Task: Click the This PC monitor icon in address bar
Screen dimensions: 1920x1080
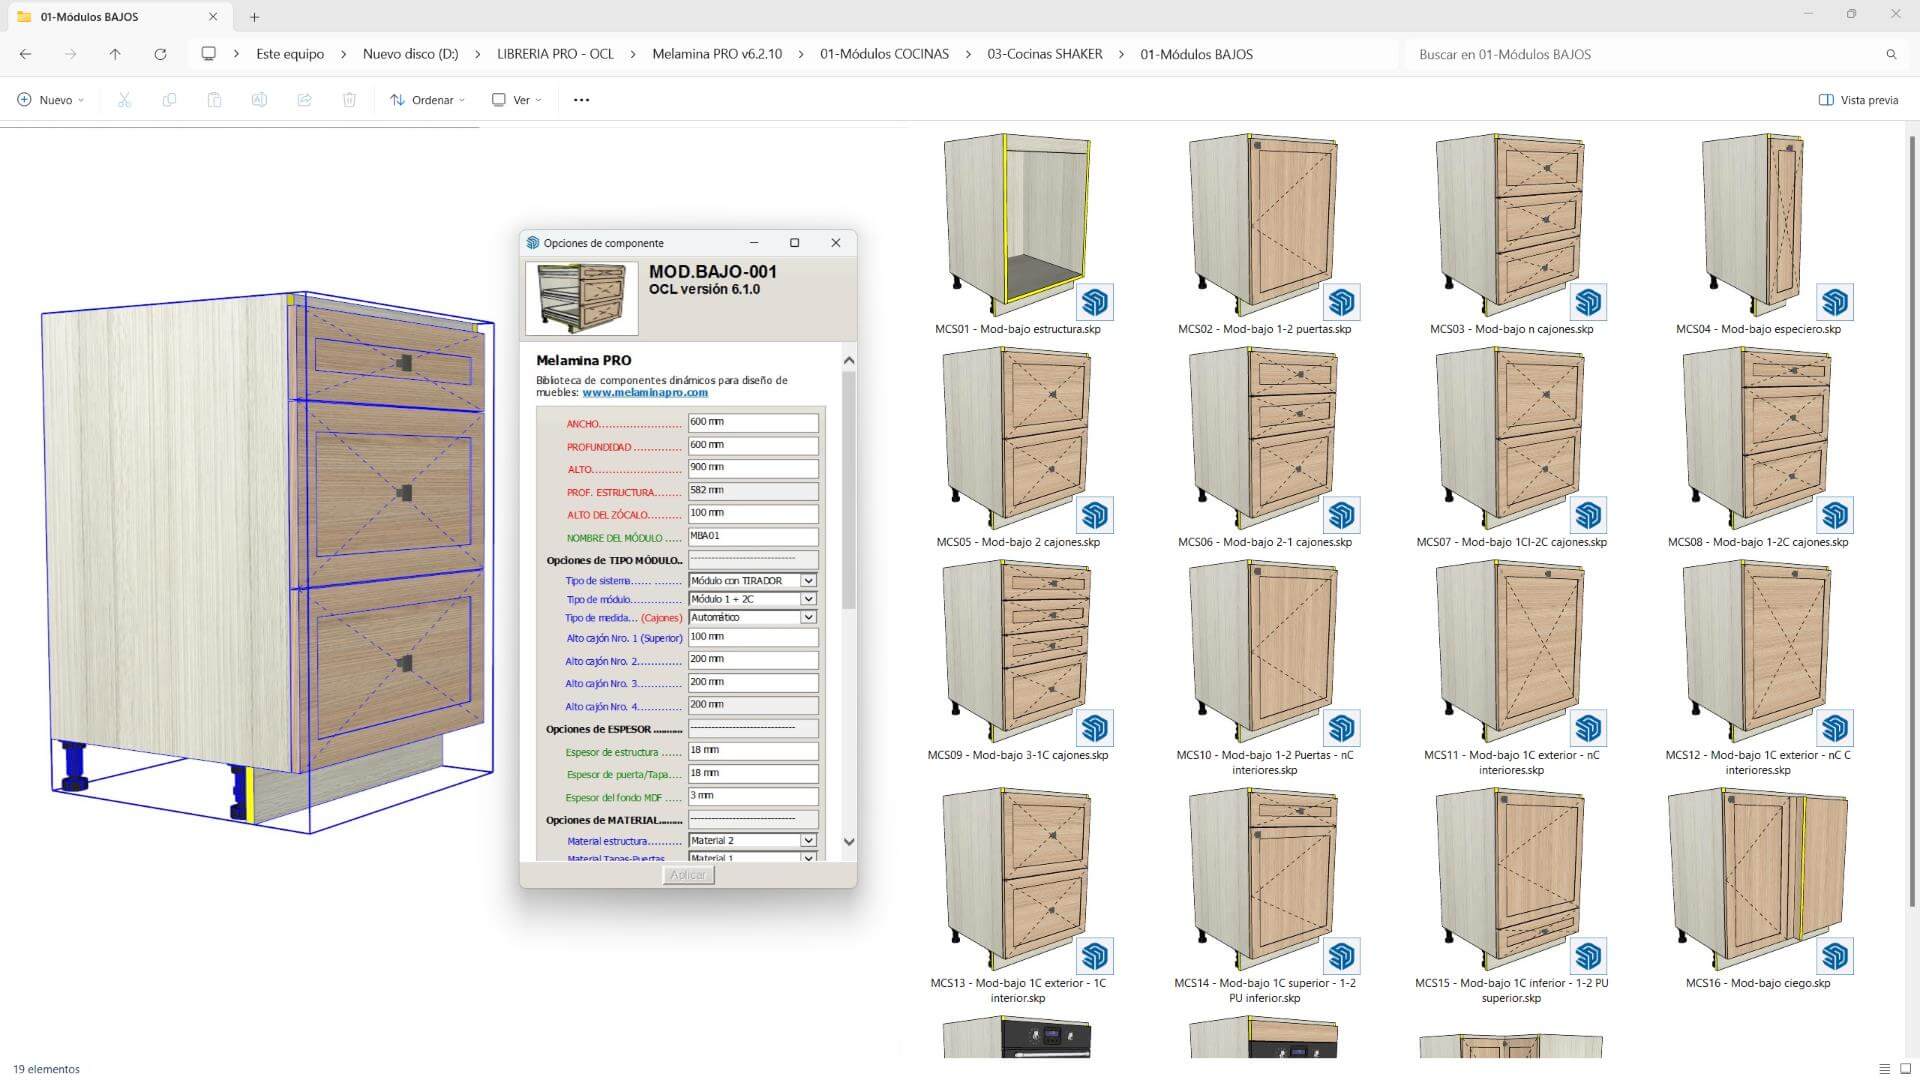Action: point(208,54)
